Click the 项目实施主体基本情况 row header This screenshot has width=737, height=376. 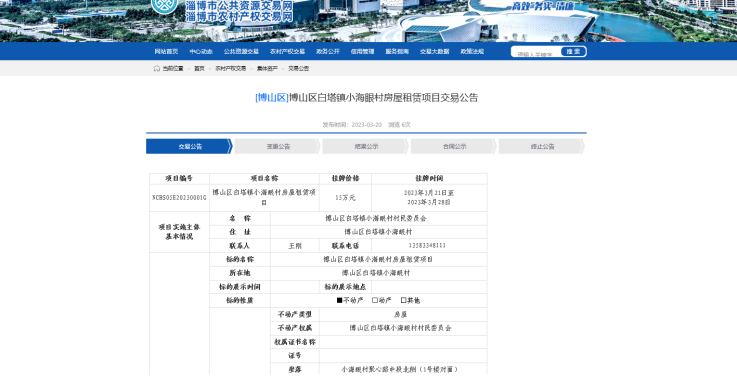(x=180, y=232)
